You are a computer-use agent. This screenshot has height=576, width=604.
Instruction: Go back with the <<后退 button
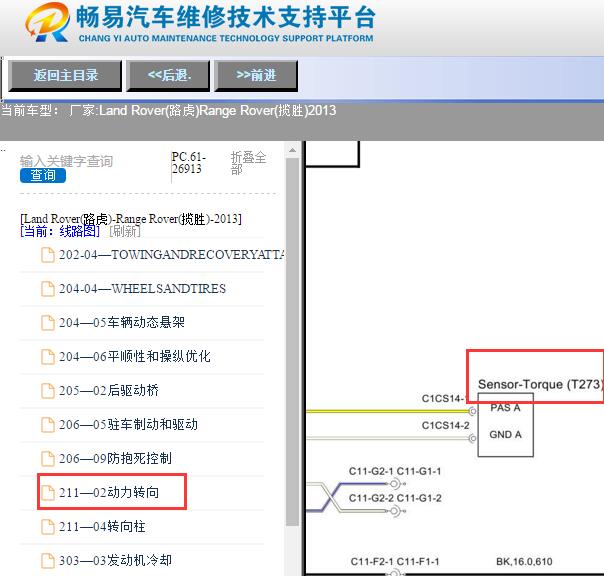pyautogui.click(x=168, y=76)
